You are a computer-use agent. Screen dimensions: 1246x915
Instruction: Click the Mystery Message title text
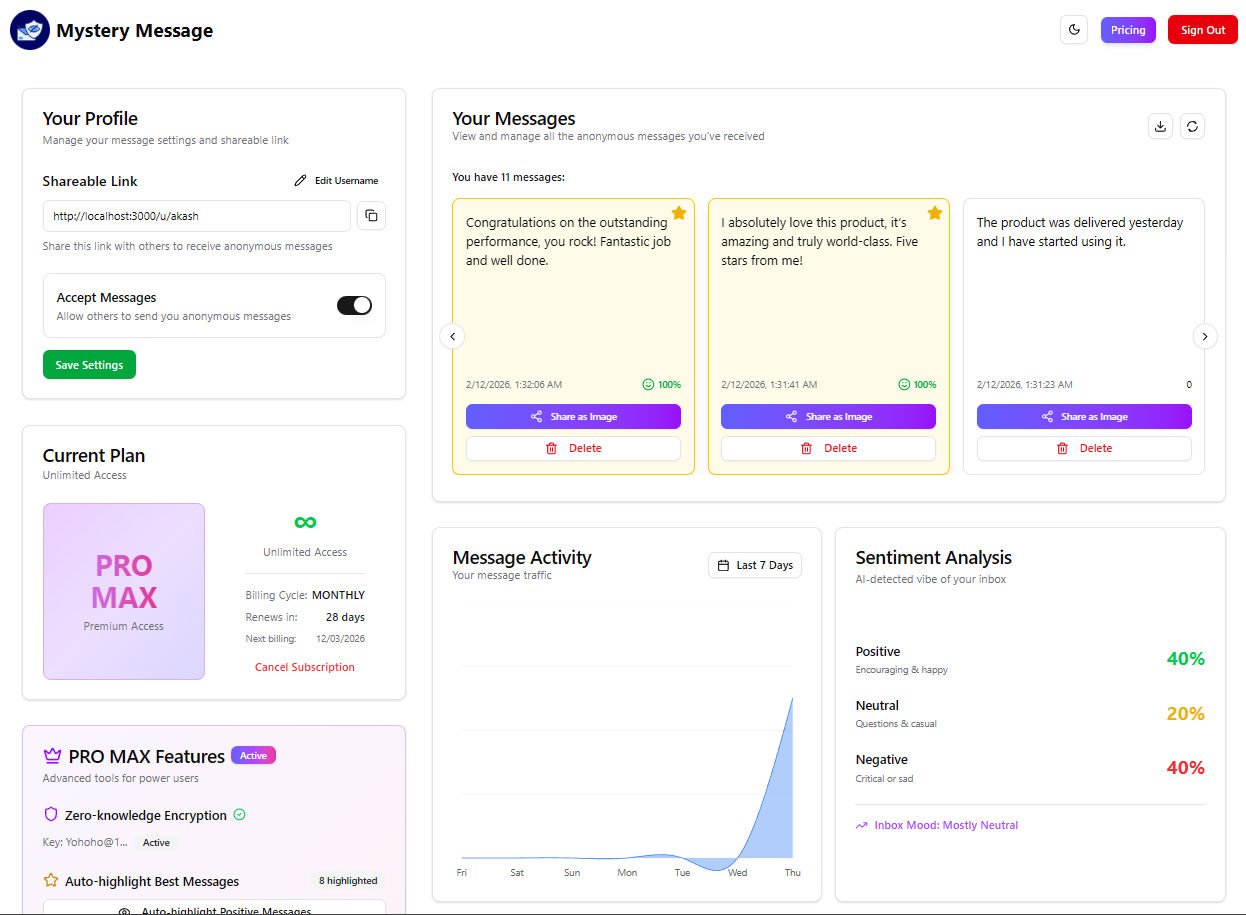tap(134, 30)
